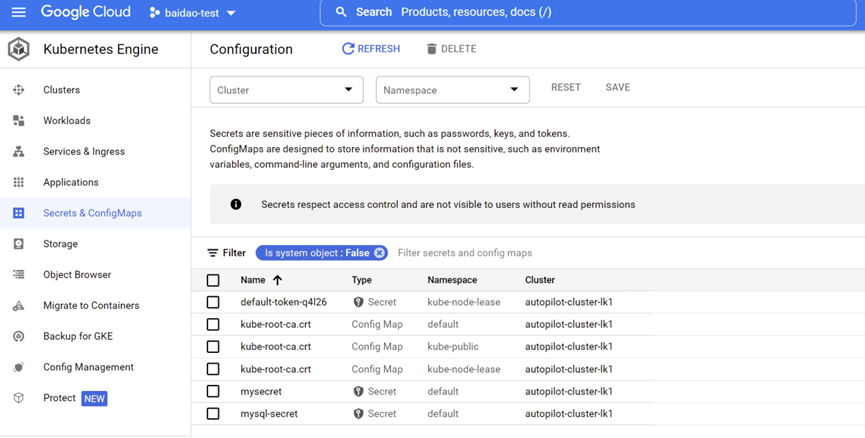Expand the Cluster dropdown
Viewport: 865px width, 438px height.
pos(286,90)
